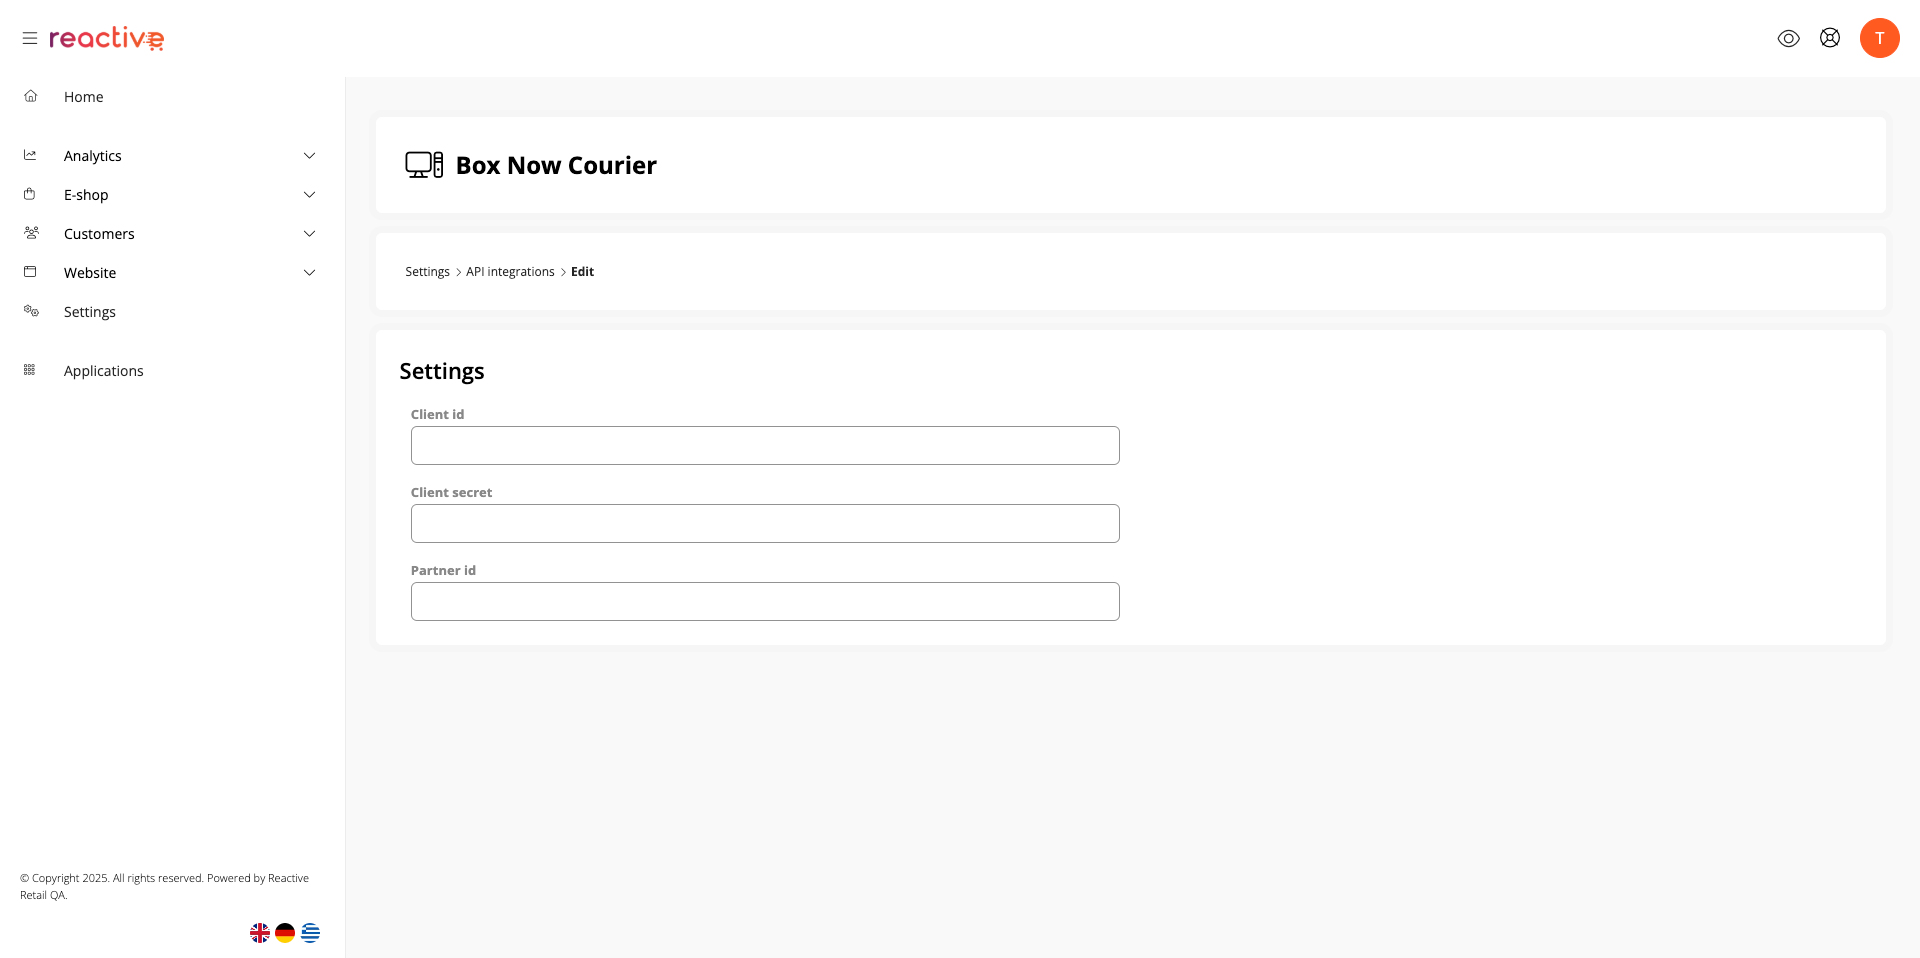Open the lifebuoy help icon

pyautogui.click(x=1829, y=38)
